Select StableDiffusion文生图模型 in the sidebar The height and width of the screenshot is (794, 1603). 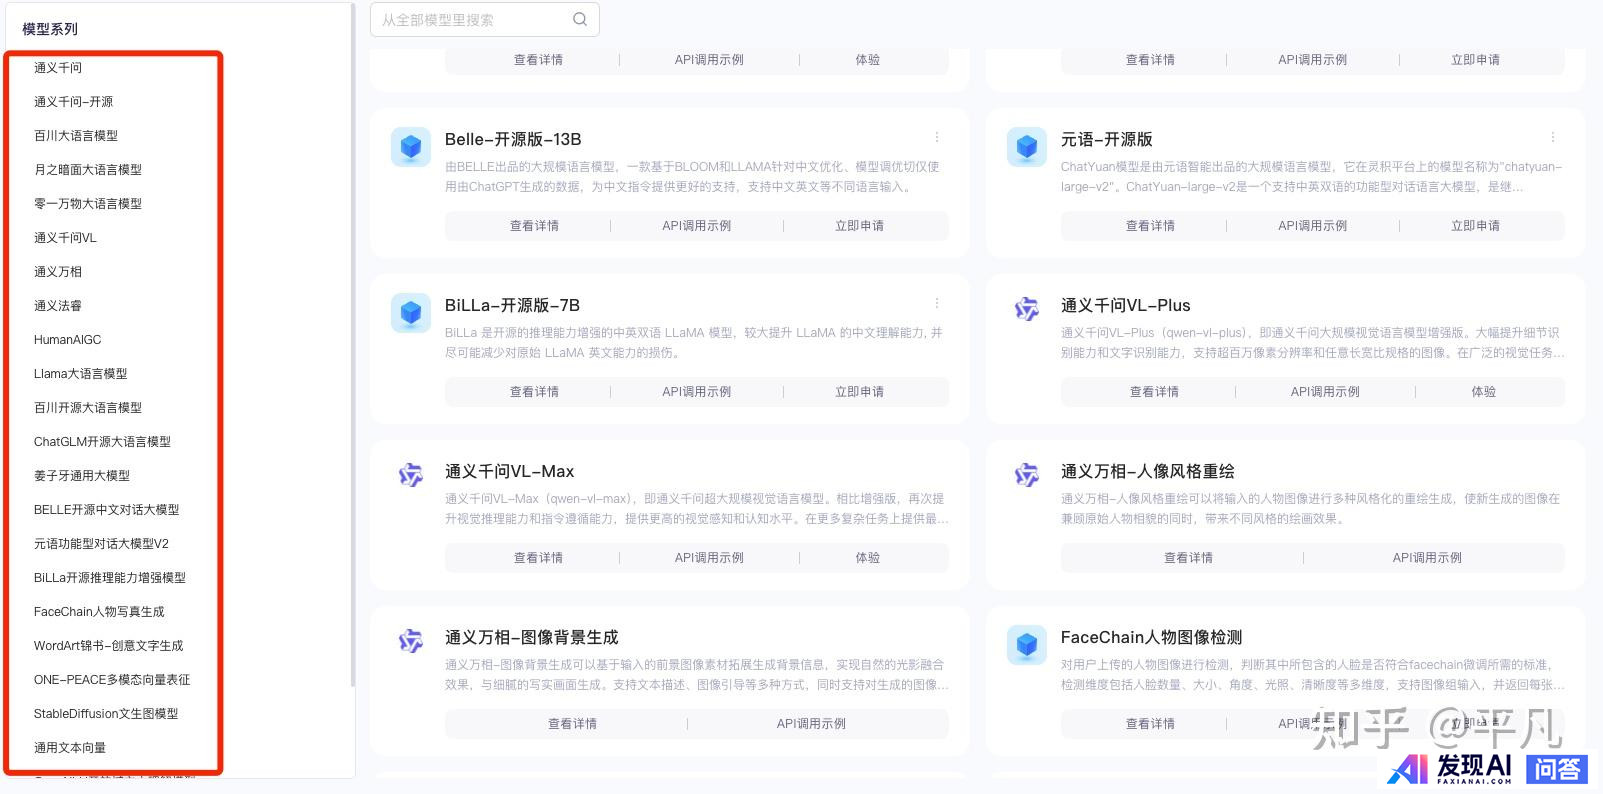click(106, 714)
